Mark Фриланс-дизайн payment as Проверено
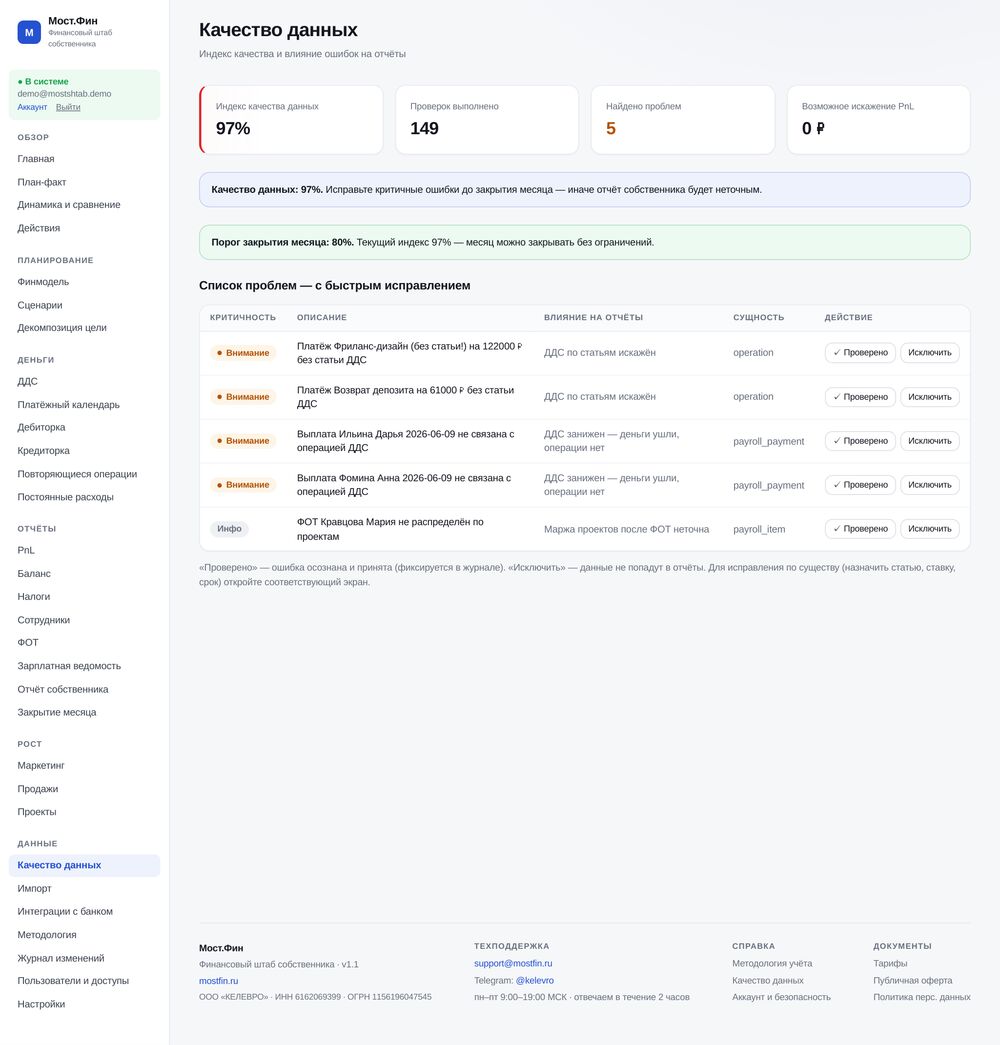The width and height of the screenshot is (1000, 1045). click(x=860, y=353)
